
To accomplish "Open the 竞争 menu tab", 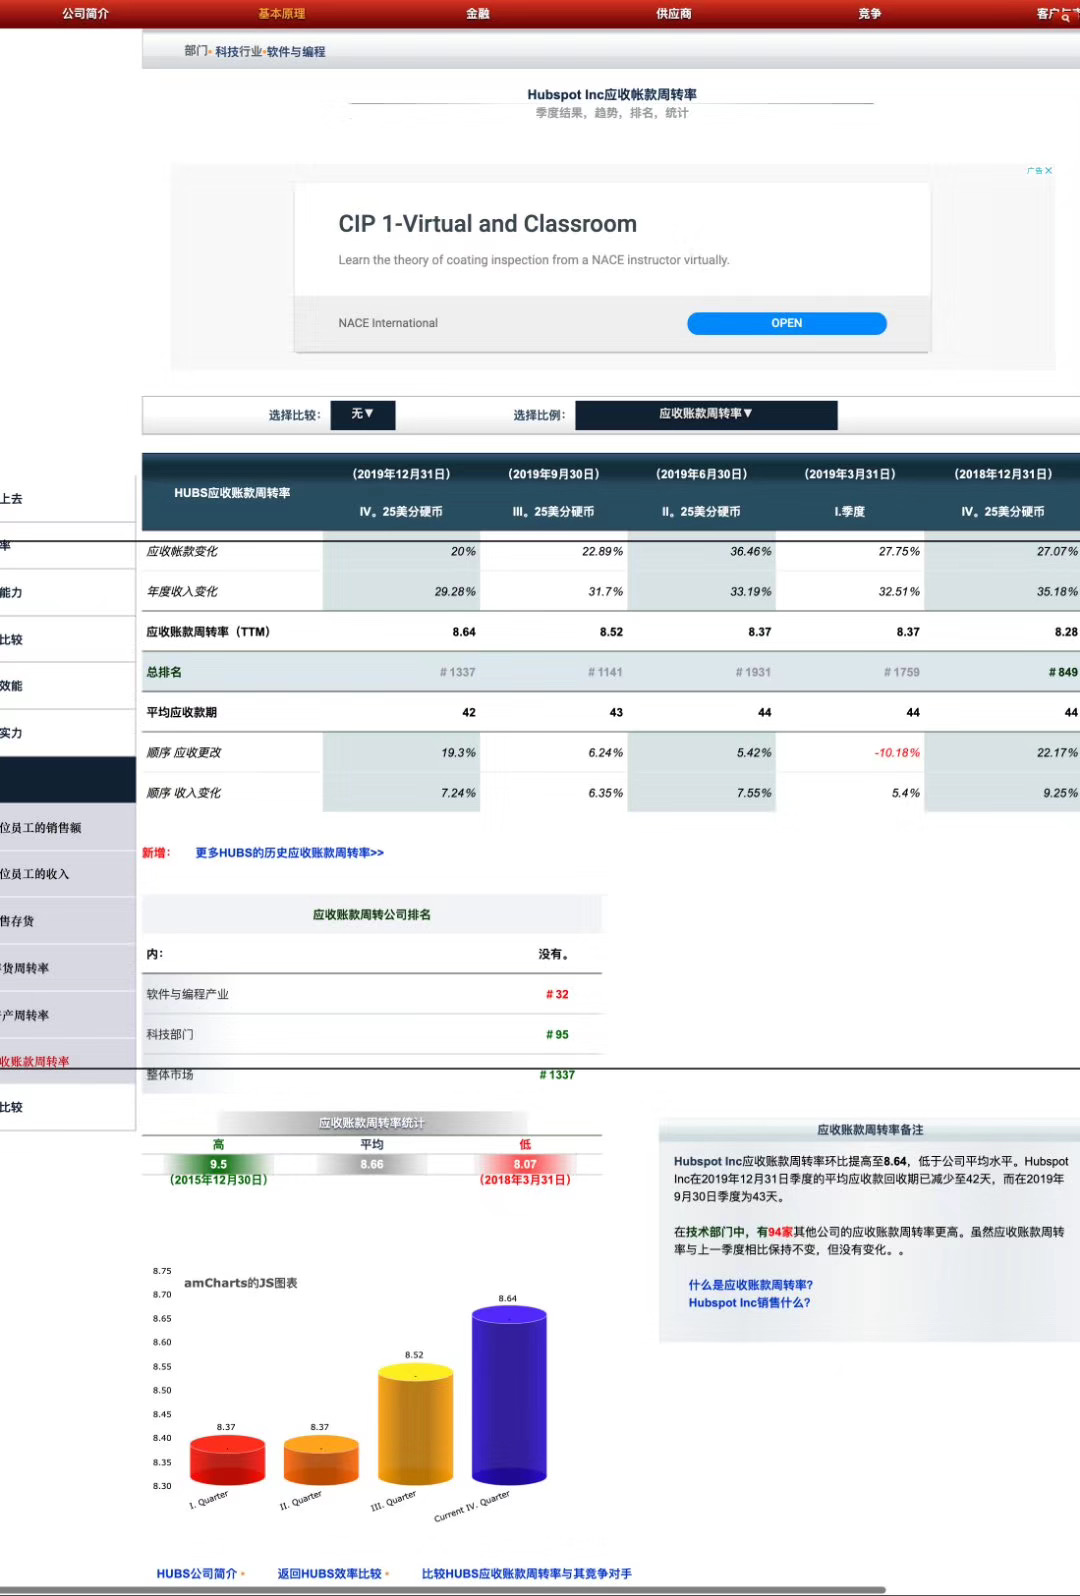I will tap(869, 14).
